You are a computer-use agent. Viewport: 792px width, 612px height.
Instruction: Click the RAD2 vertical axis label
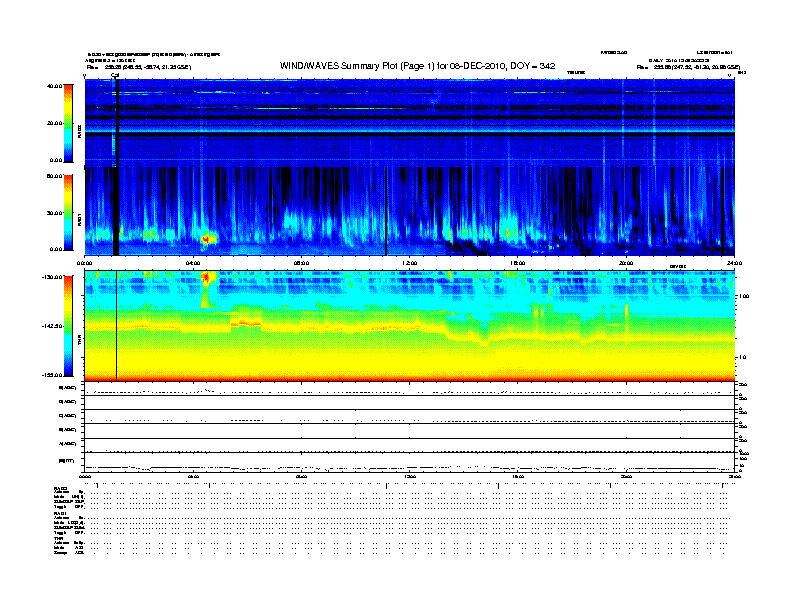pos(80,131)
